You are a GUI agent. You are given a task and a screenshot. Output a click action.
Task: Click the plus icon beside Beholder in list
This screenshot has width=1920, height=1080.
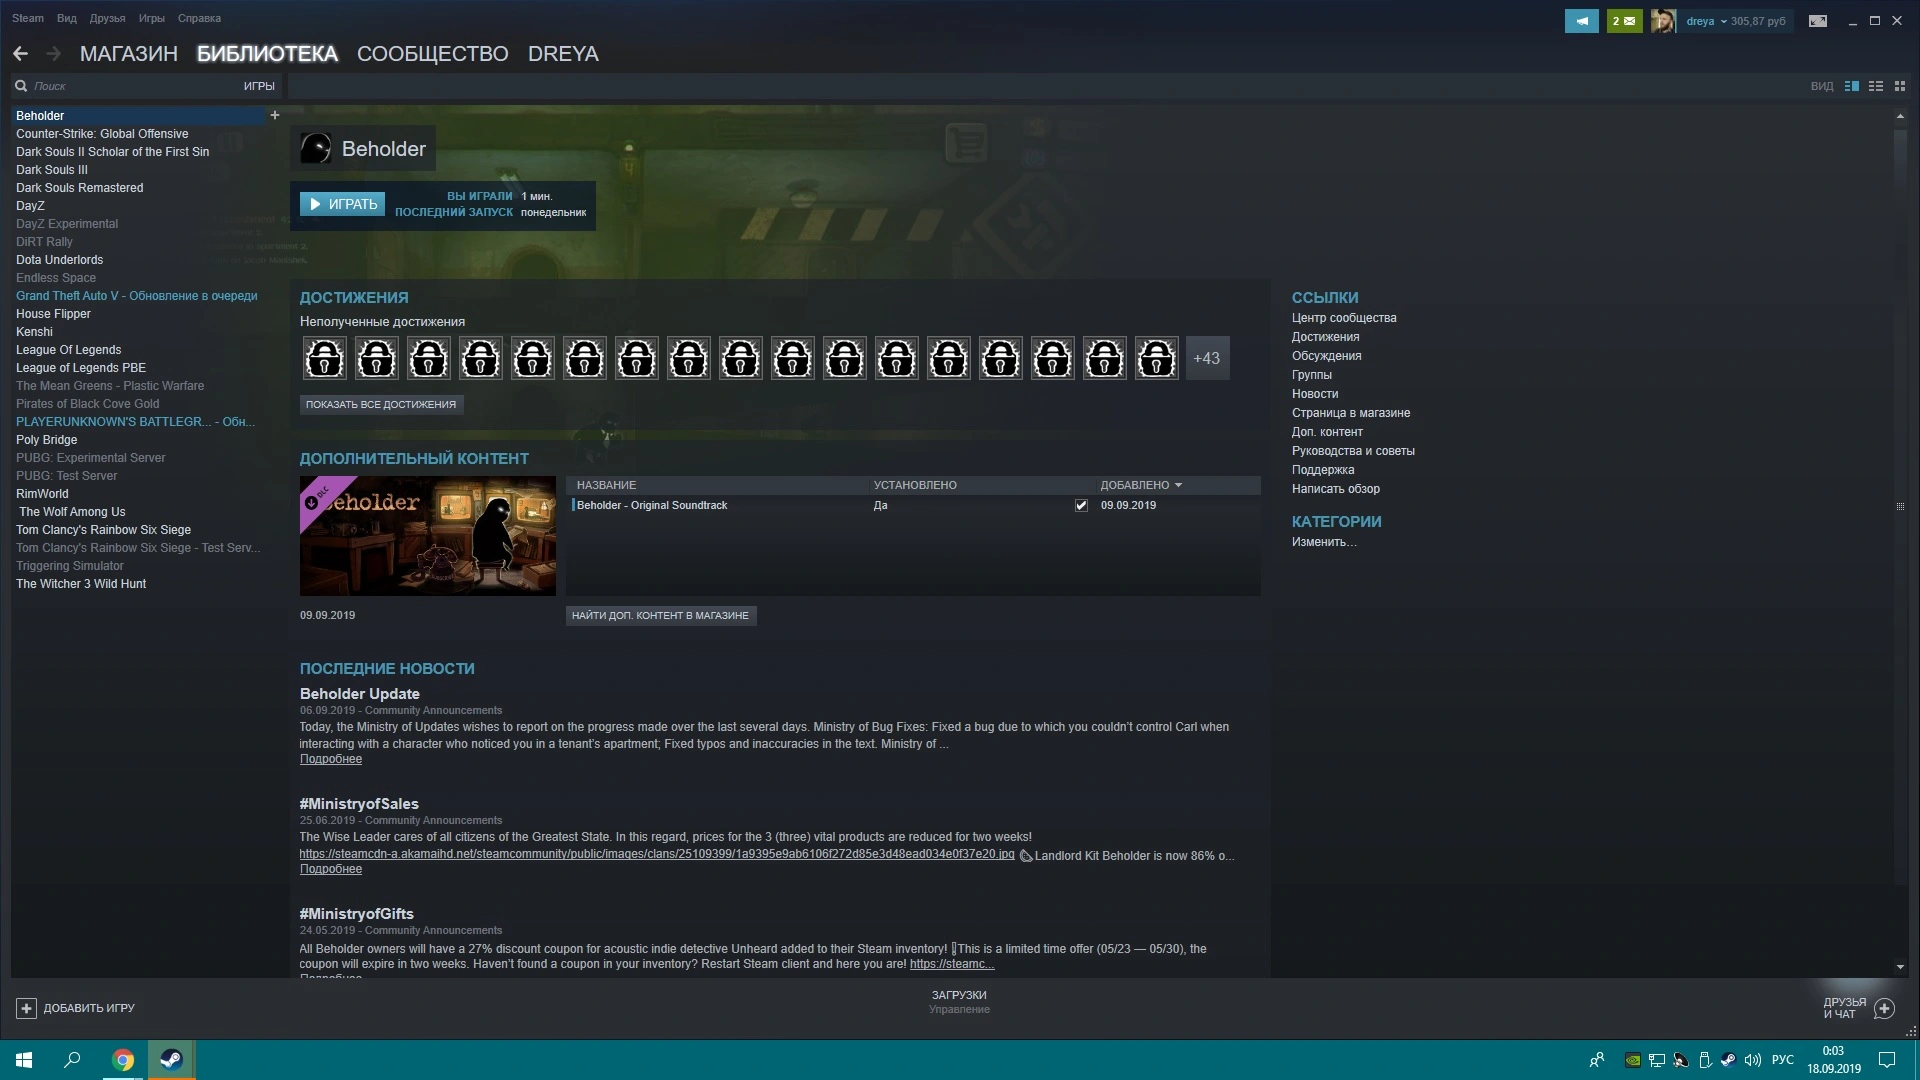tap(275, 116)
